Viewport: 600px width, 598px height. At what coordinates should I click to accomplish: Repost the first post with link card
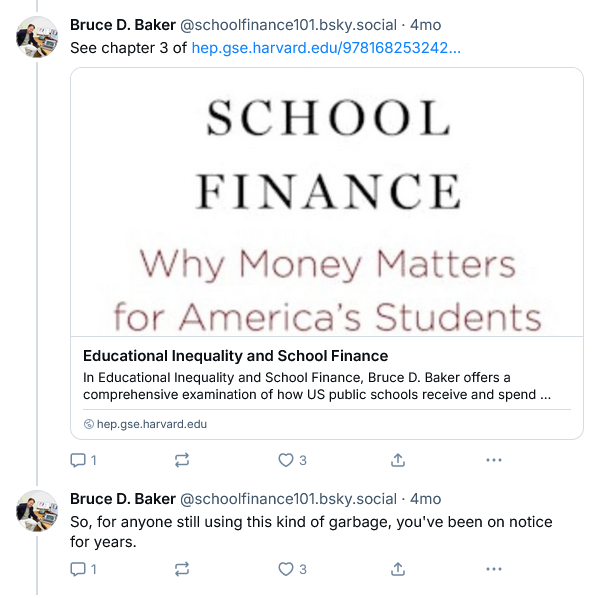click(x=182, y=460)
